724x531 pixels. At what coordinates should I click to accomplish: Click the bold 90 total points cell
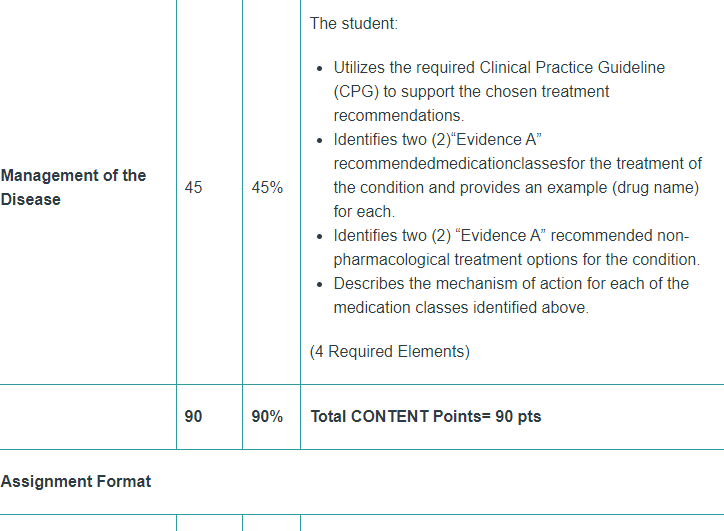coord(193,416)
